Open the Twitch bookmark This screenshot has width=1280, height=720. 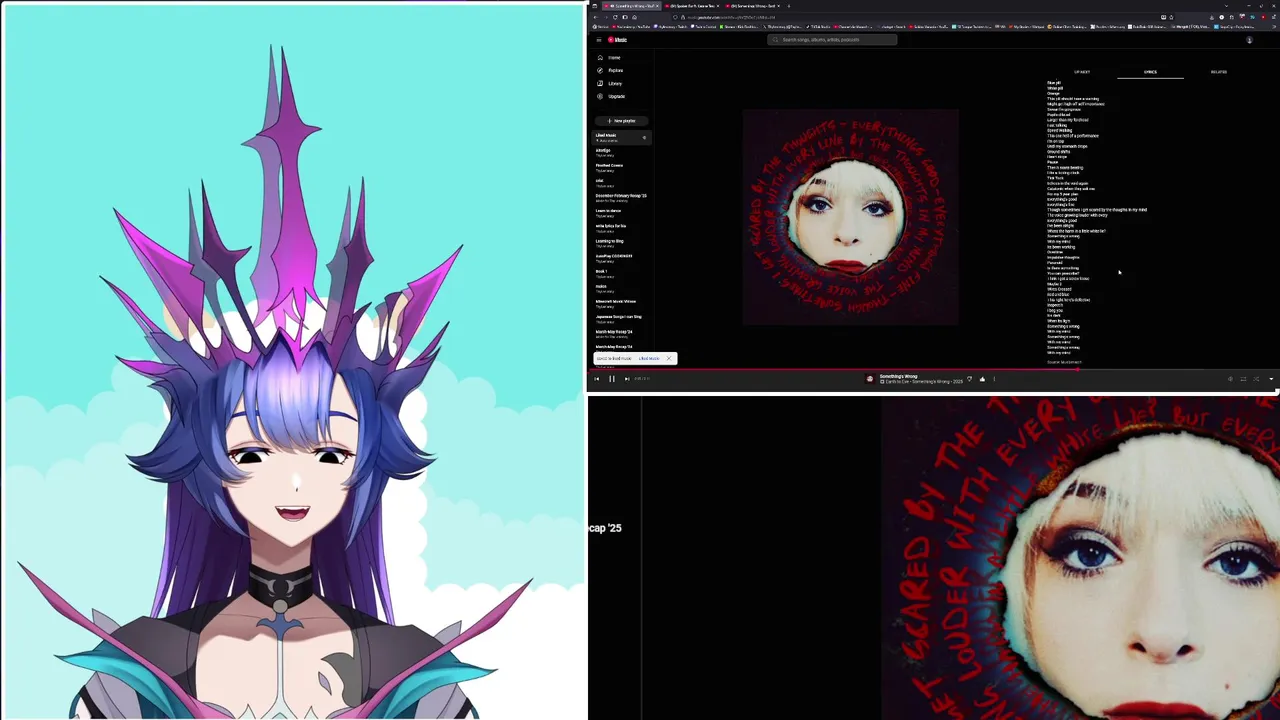point(672,27)
